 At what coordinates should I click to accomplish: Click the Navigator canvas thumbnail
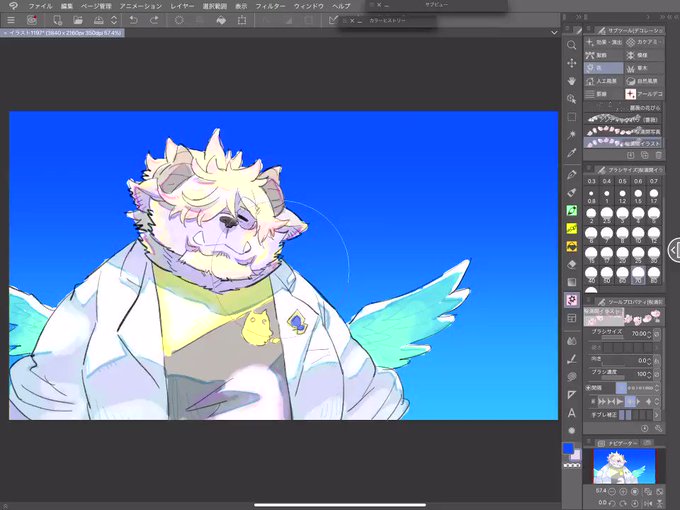[624, 466]
